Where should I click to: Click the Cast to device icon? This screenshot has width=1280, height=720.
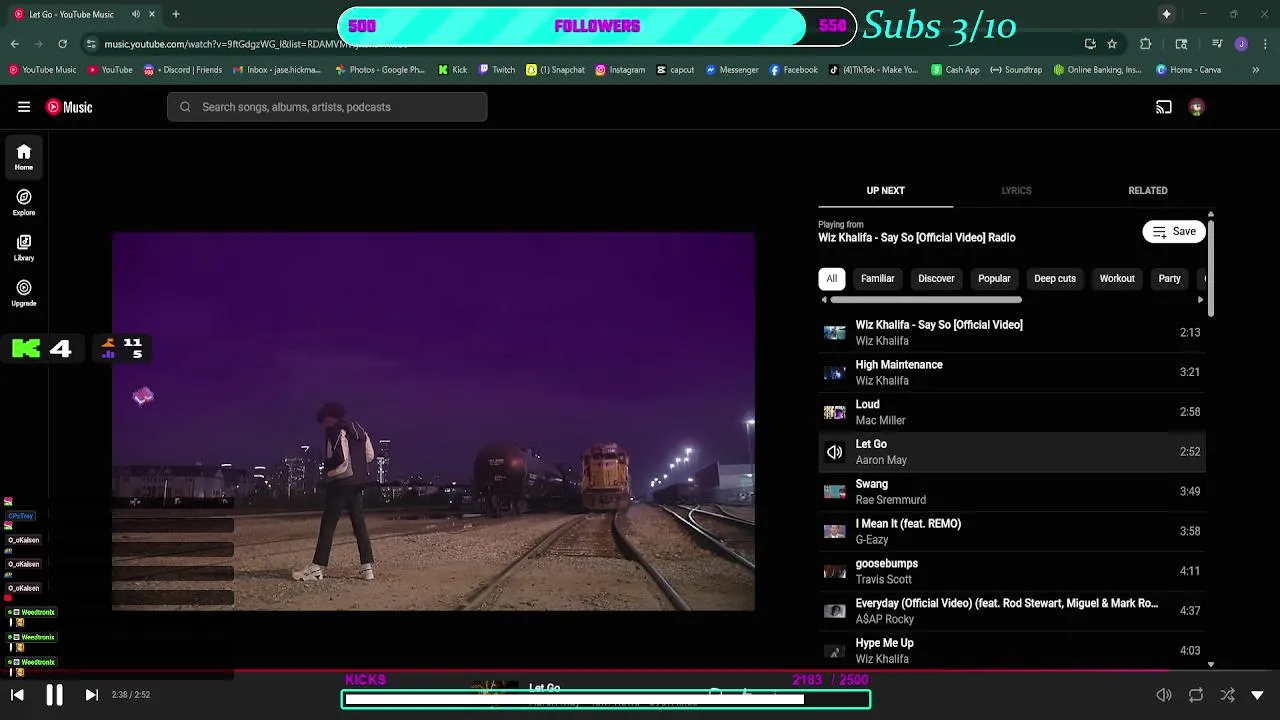[x=1164, y=107]
